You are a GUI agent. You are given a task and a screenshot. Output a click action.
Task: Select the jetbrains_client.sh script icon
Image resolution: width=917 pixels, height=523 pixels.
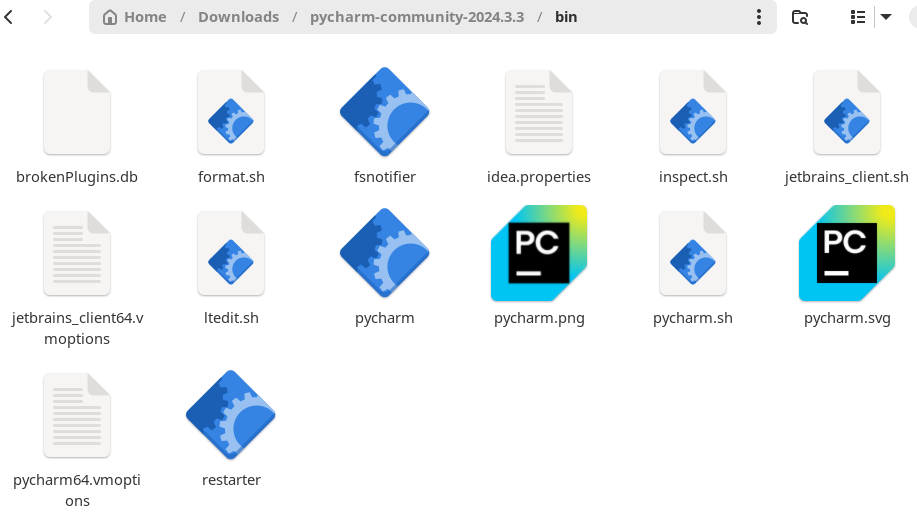click(847, 112)
